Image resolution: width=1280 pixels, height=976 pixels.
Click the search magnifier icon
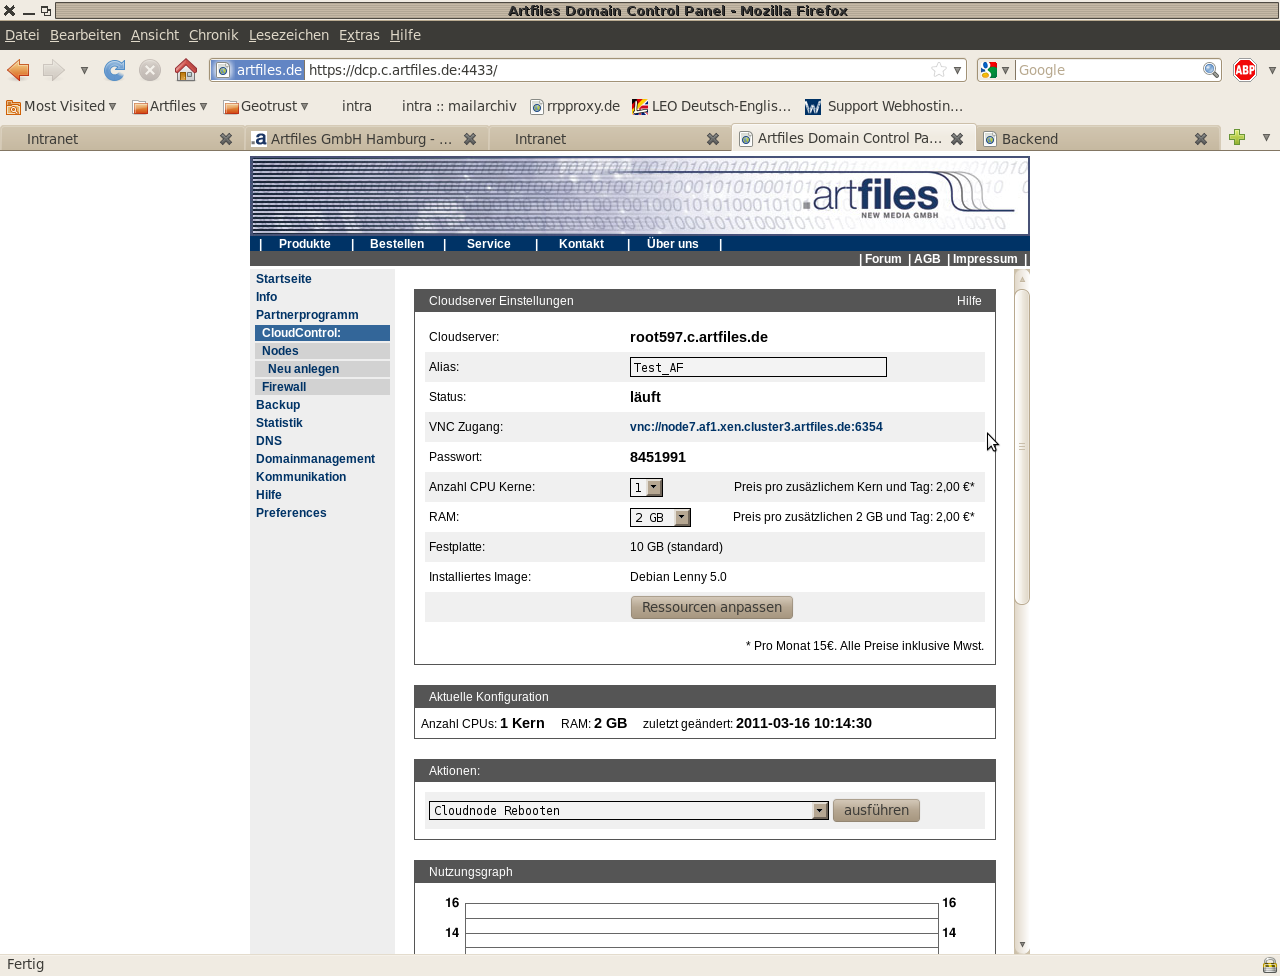point(1210,70)
